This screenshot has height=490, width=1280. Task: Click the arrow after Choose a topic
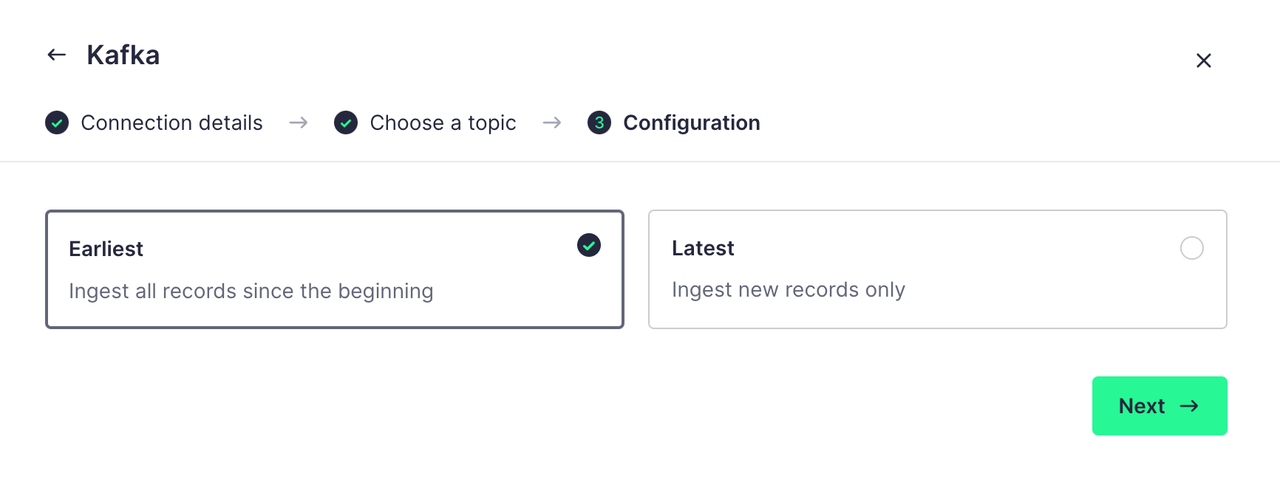tap(552, 123)
